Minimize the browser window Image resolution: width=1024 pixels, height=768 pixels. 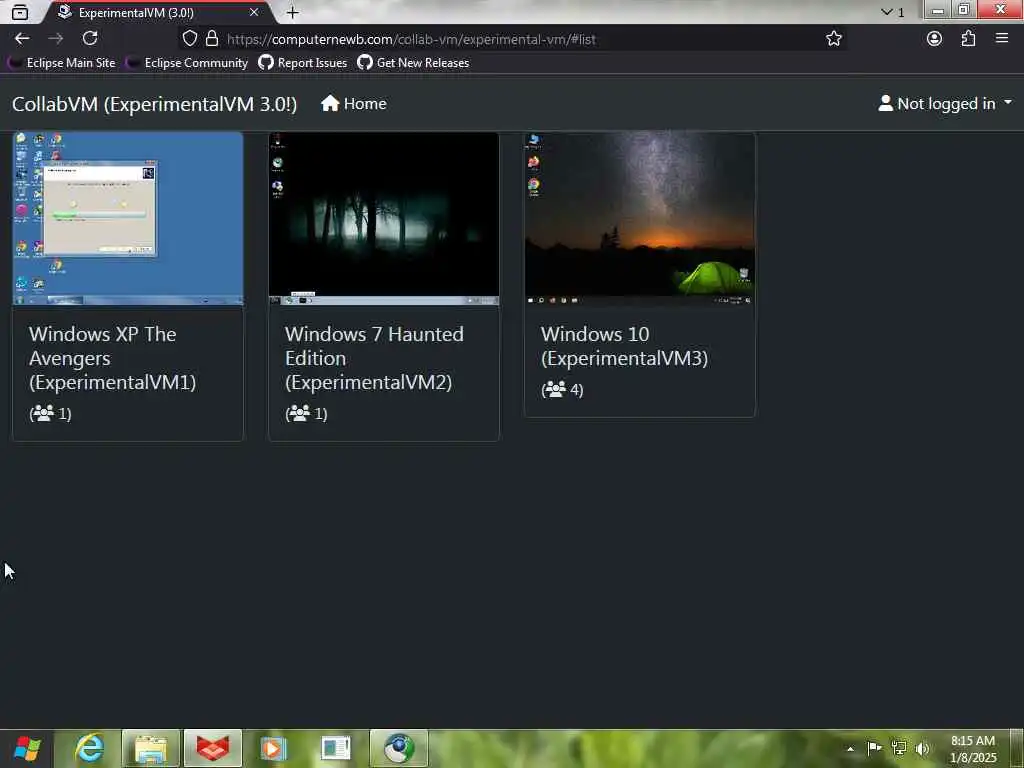938,9
